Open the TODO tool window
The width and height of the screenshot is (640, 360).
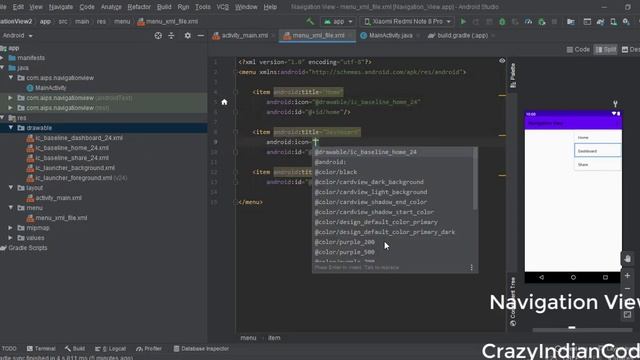pos(9,349)
